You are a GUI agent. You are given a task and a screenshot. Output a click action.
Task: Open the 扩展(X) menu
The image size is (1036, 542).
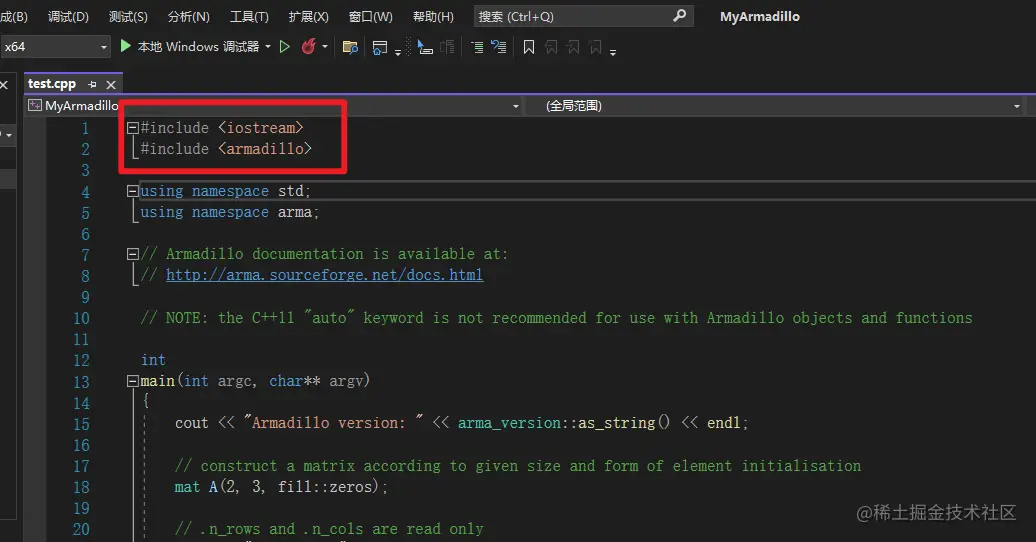[x=309, y=17]
